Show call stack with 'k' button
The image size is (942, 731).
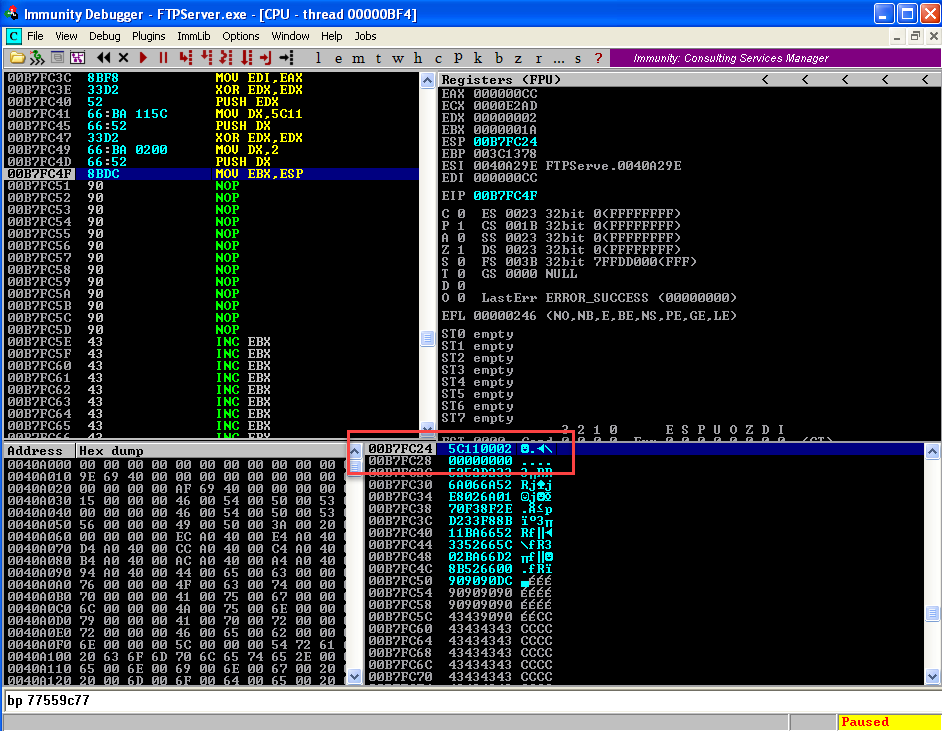pos(478,58)
